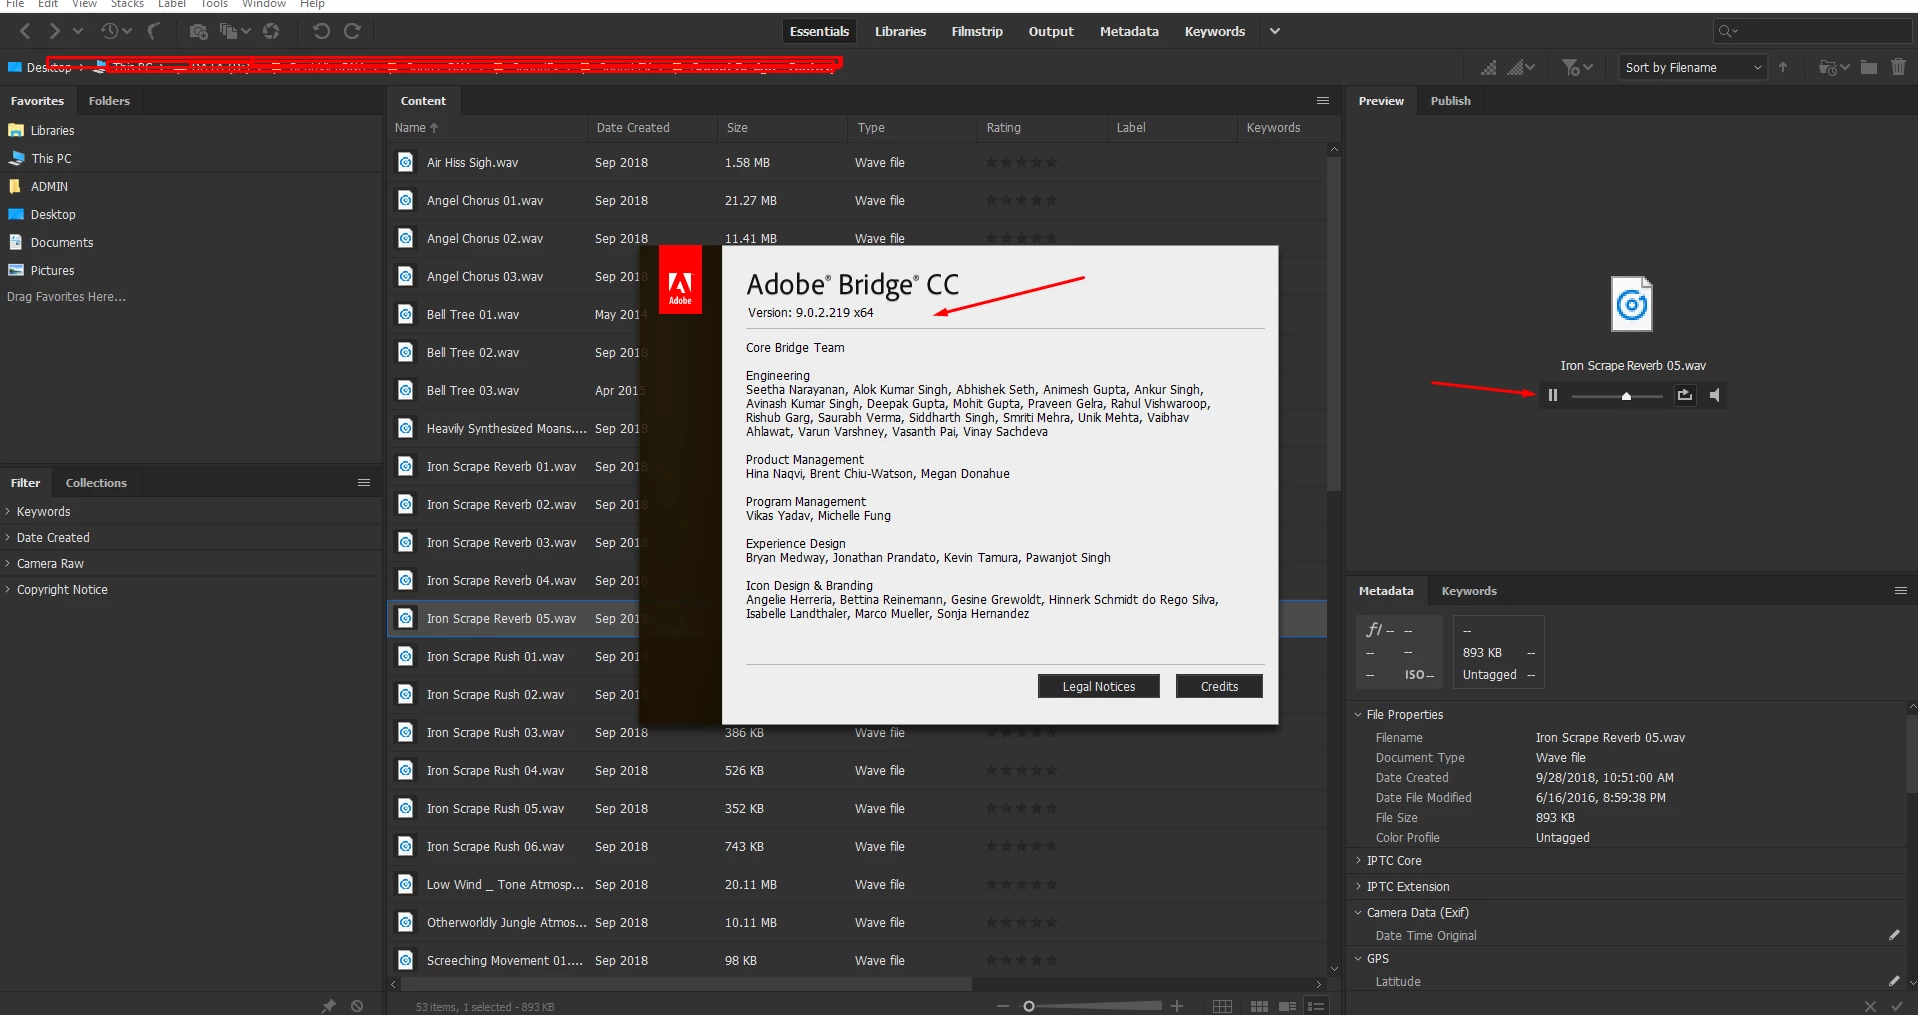Click the thumbnail quality icon
The height and width of the screenshot is (1015, 1918).
pos(1489,67)
